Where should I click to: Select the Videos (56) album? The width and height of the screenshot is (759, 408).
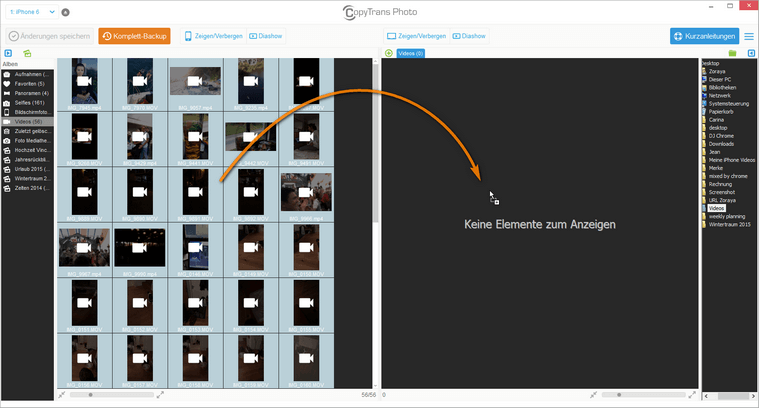[x=27, y=121]
